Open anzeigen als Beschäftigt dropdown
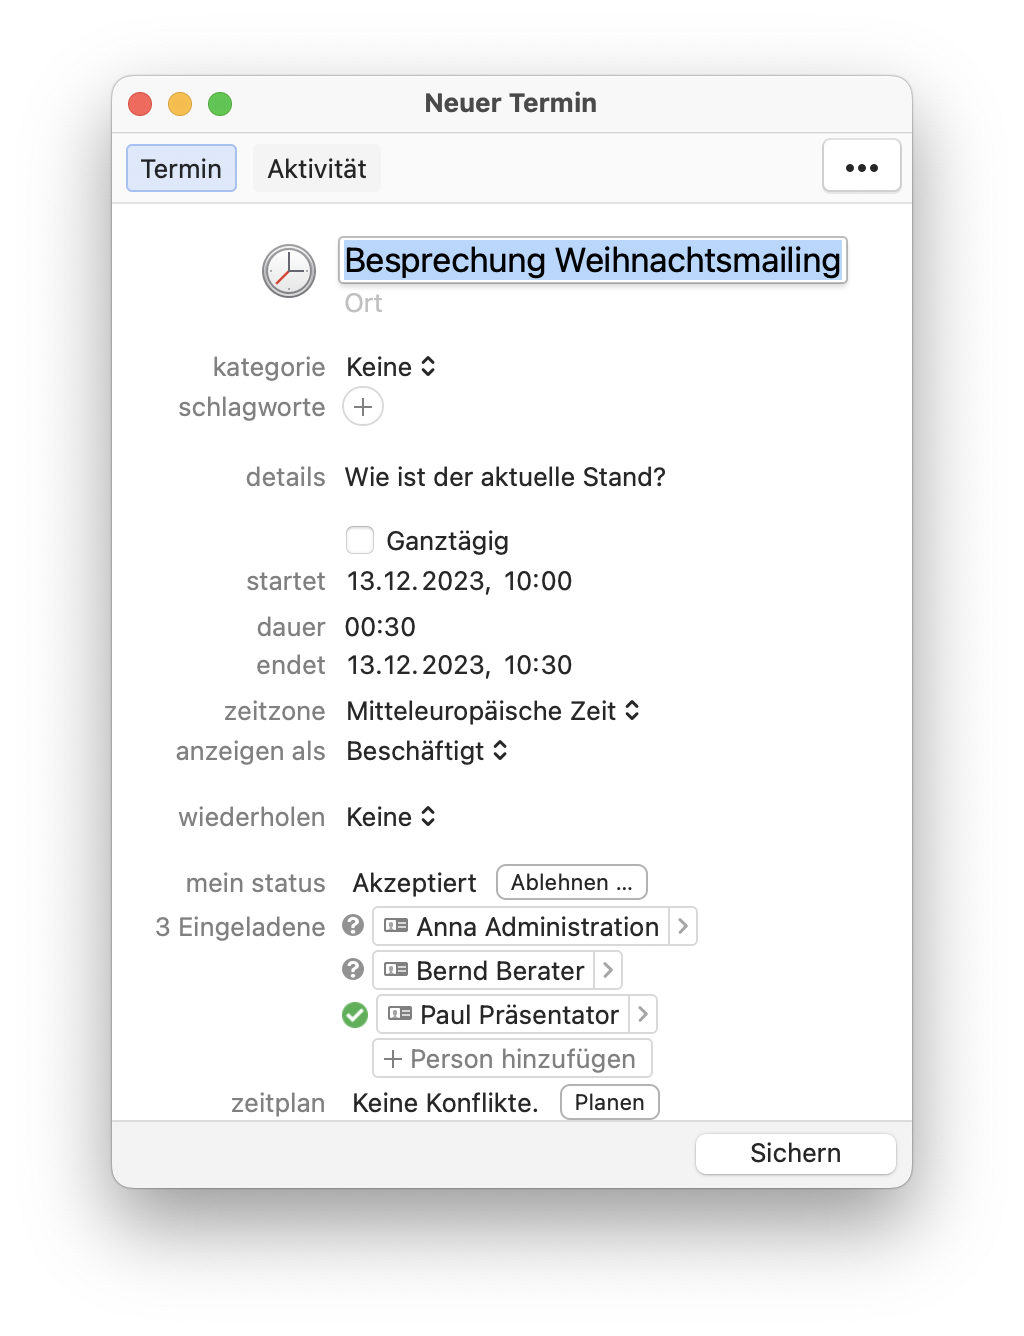 [427, 751]
